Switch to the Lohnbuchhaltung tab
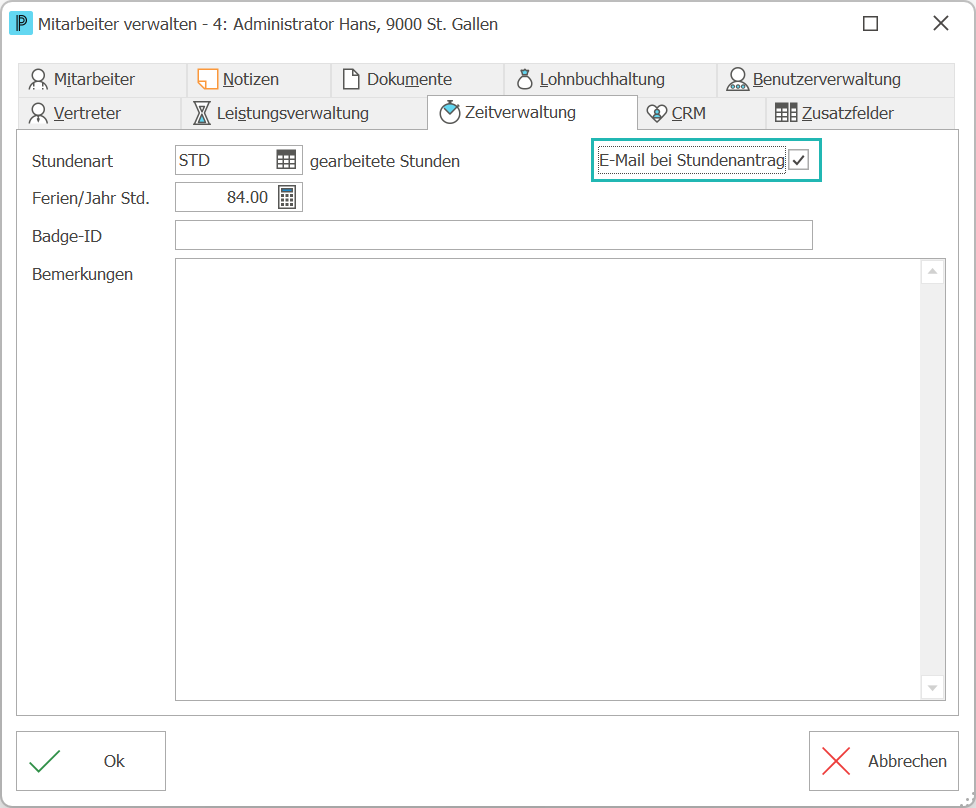This screenshot has height=808, width=976. (x=610, y=80)
